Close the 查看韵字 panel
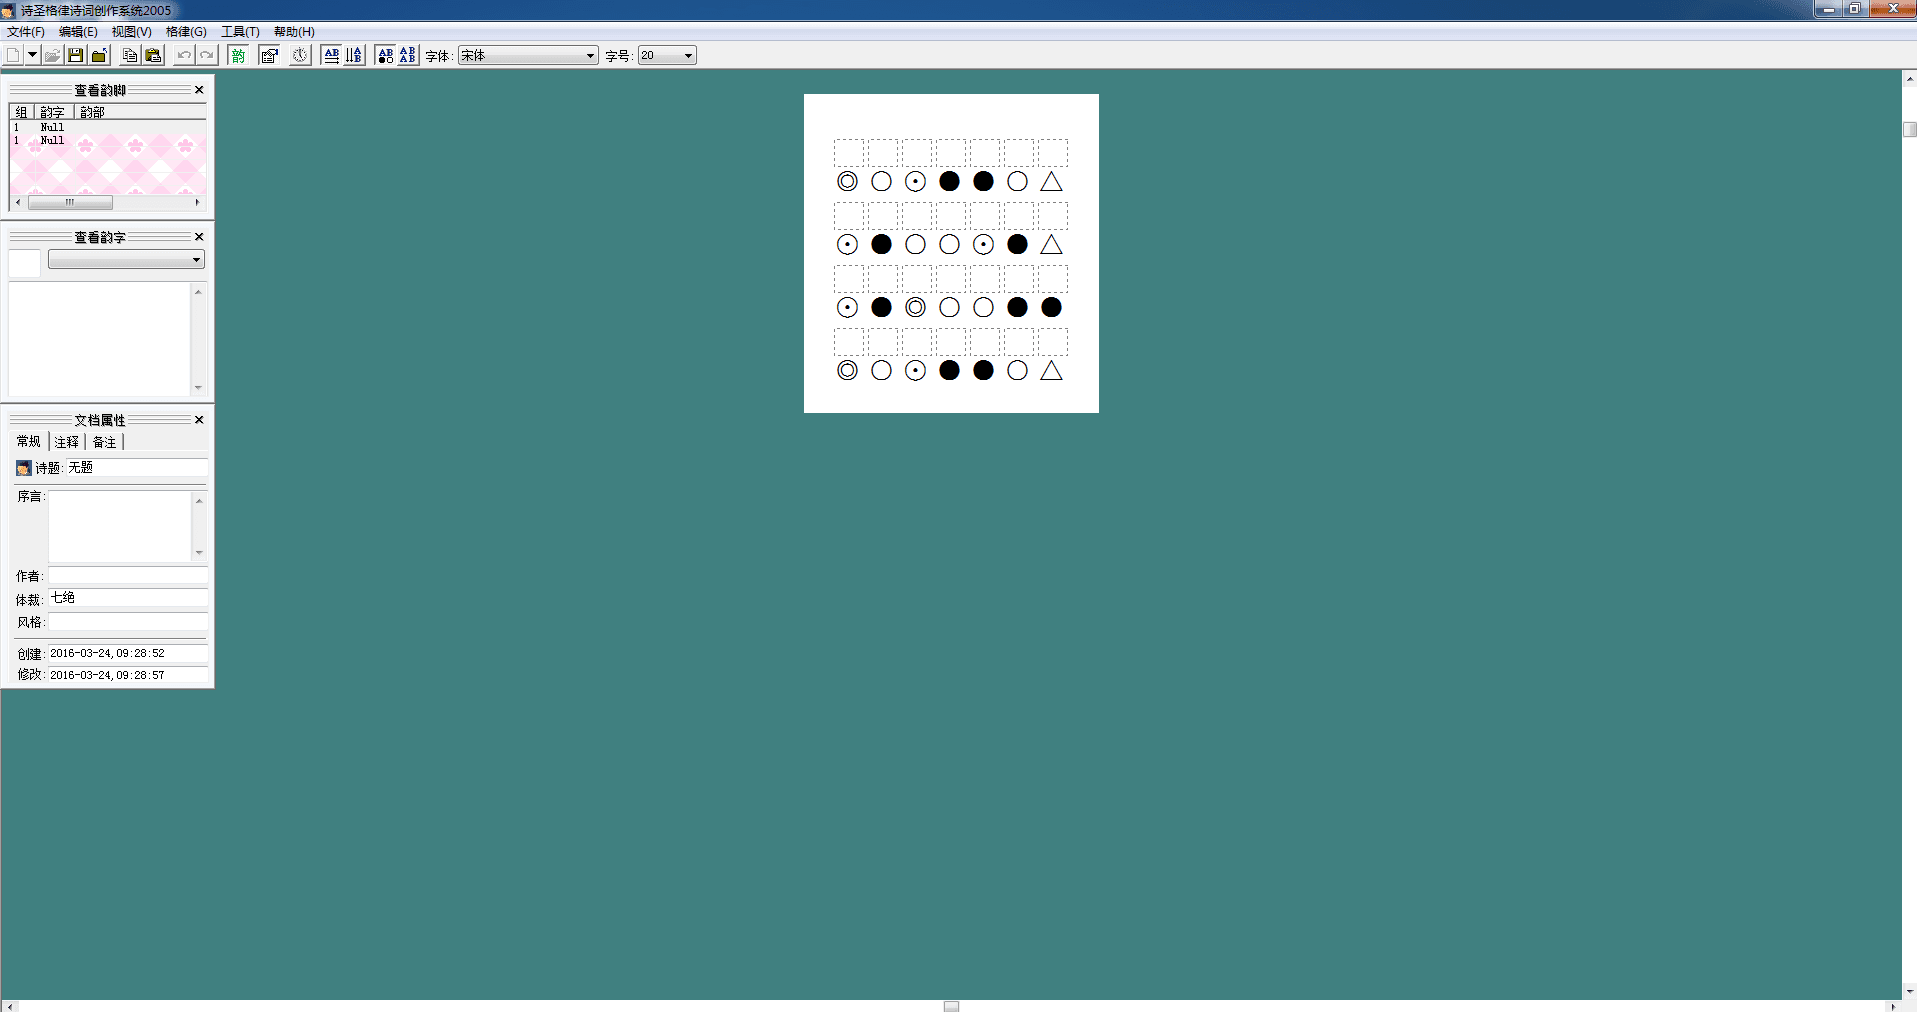 [199, 237]
